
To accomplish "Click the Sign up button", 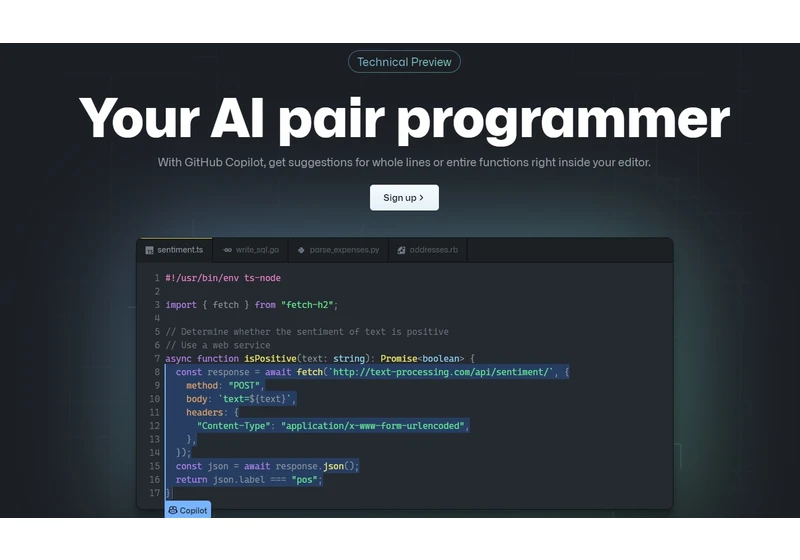I will click(404, 197).
